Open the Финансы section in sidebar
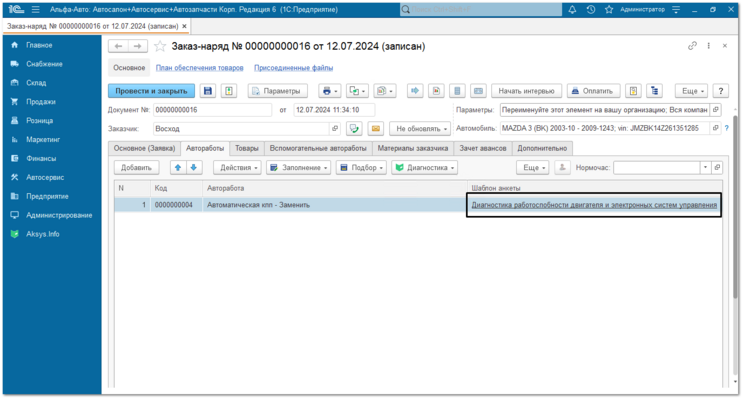743x399 pixels. (x=41, y=158)
